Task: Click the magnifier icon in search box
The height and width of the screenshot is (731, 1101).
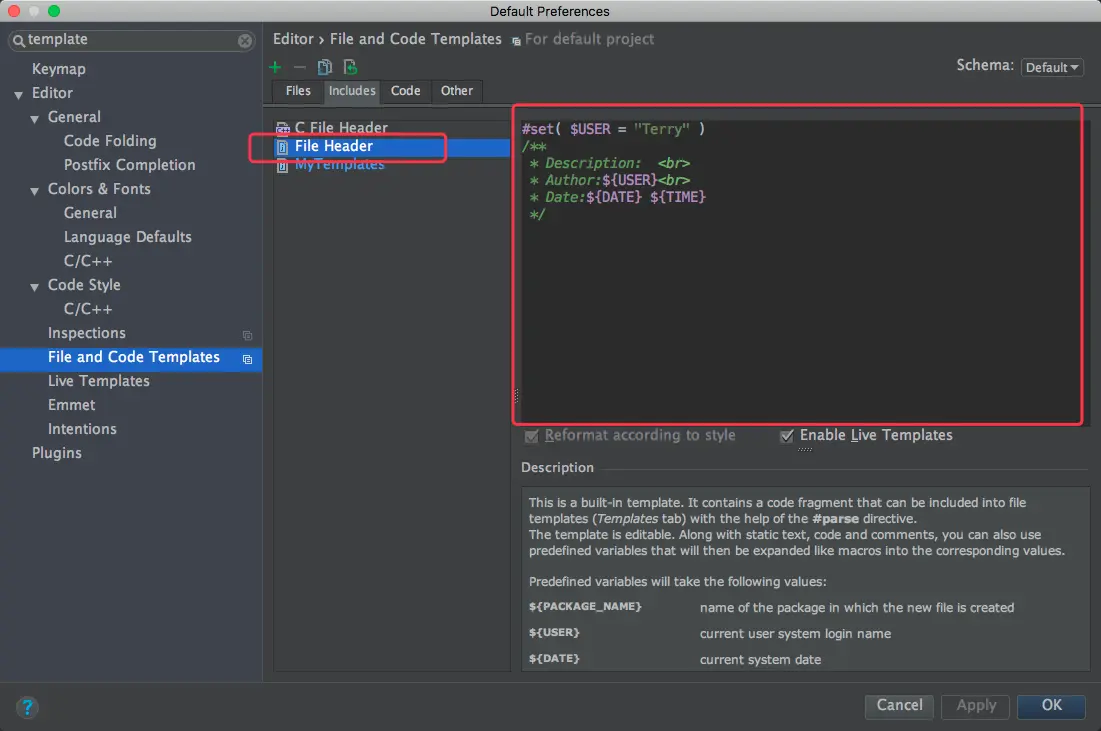Action: point(19,41)
